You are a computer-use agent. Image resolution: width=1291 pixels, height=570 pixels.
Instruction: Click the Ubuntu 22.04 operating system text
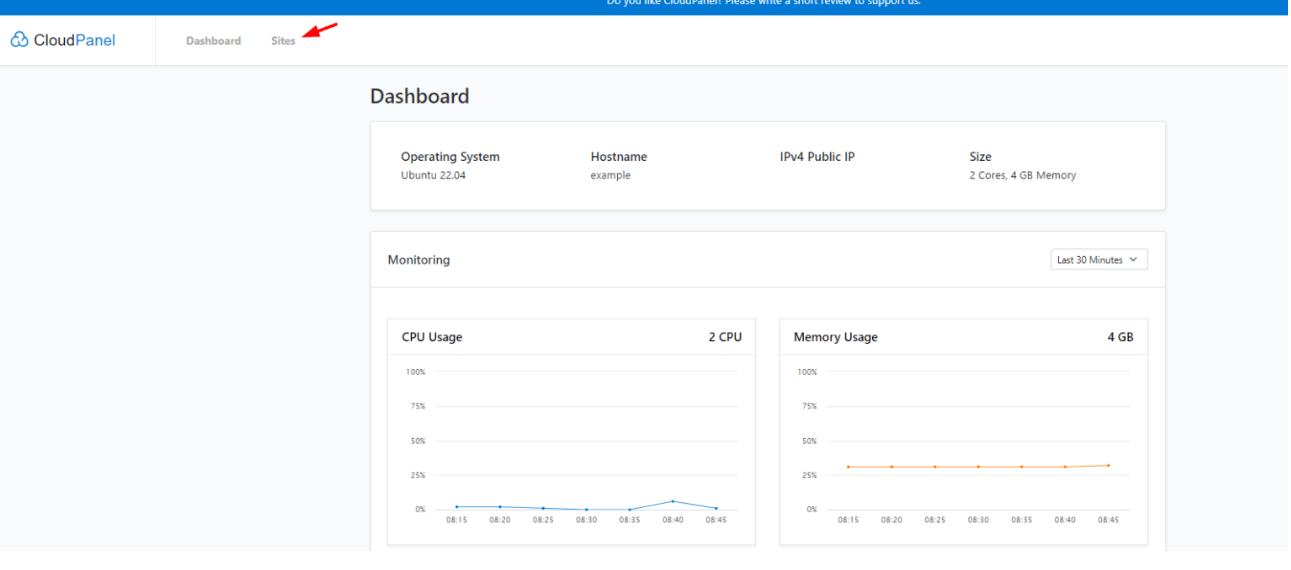[x=433, y=175]
